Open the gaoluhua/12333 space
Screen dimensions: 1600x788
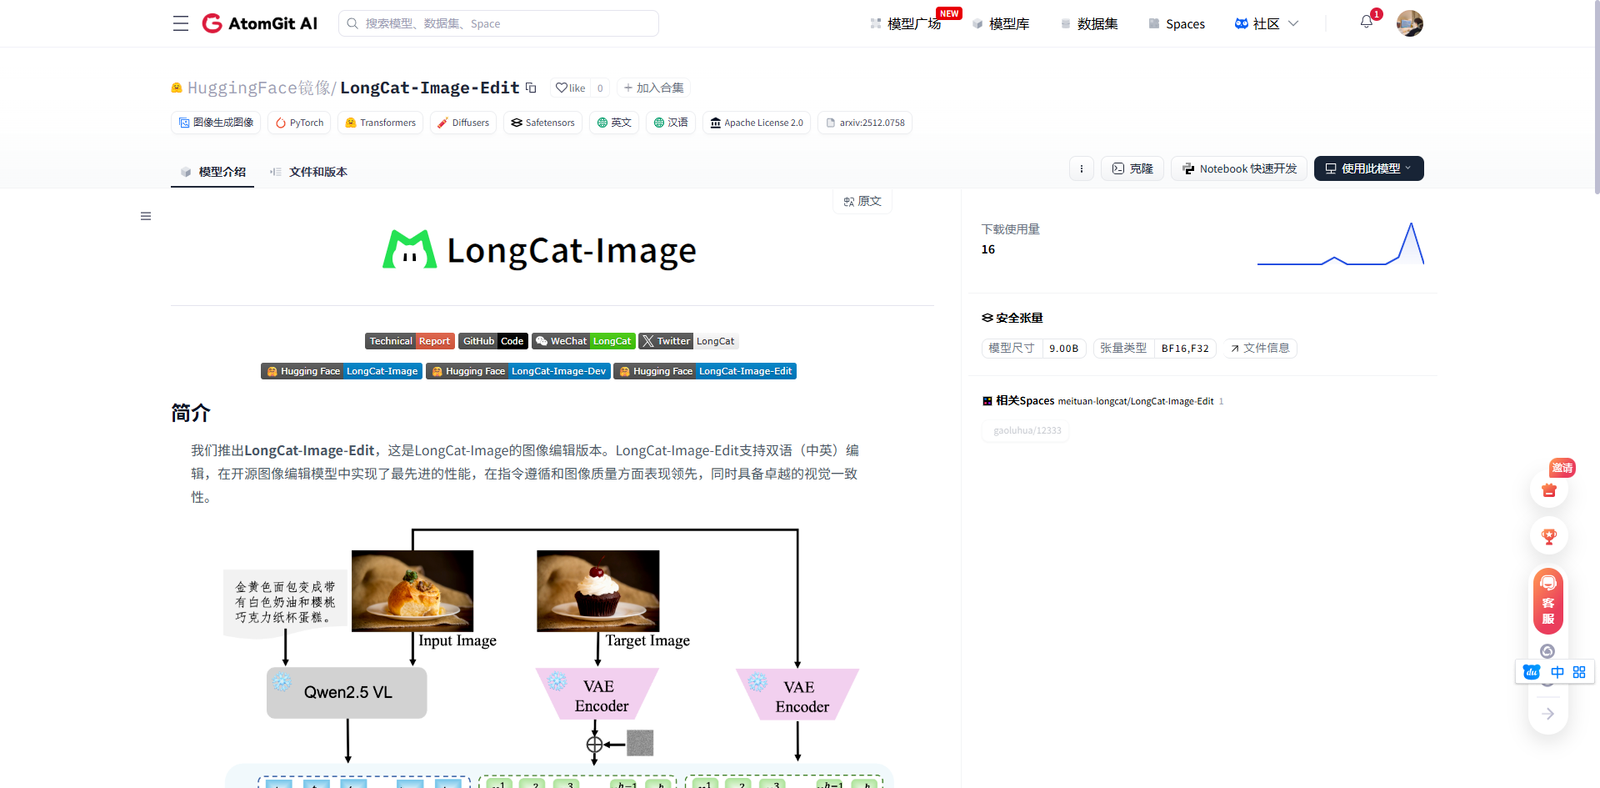tap(1027, 431)
